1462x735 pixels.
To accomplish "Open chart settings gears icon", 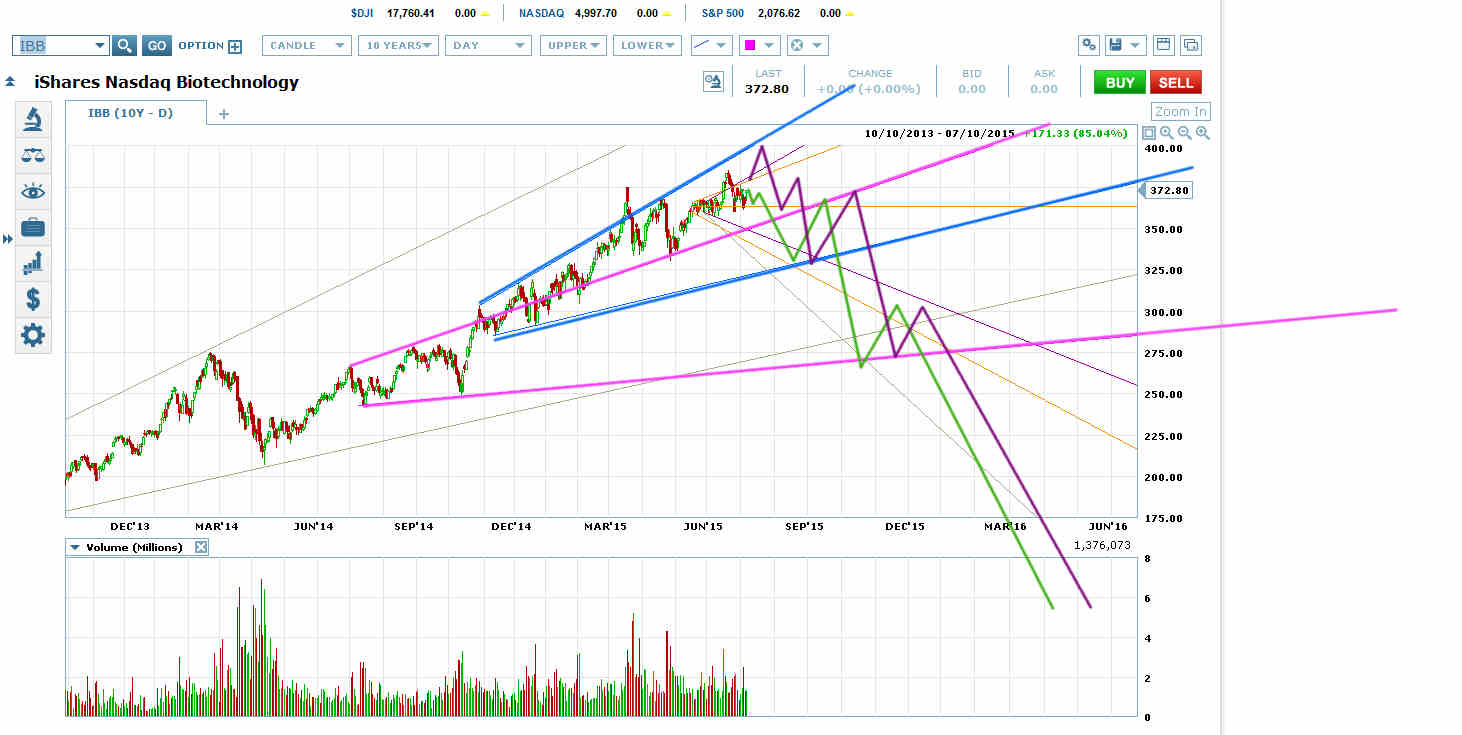I will [x=1089, y=45].
